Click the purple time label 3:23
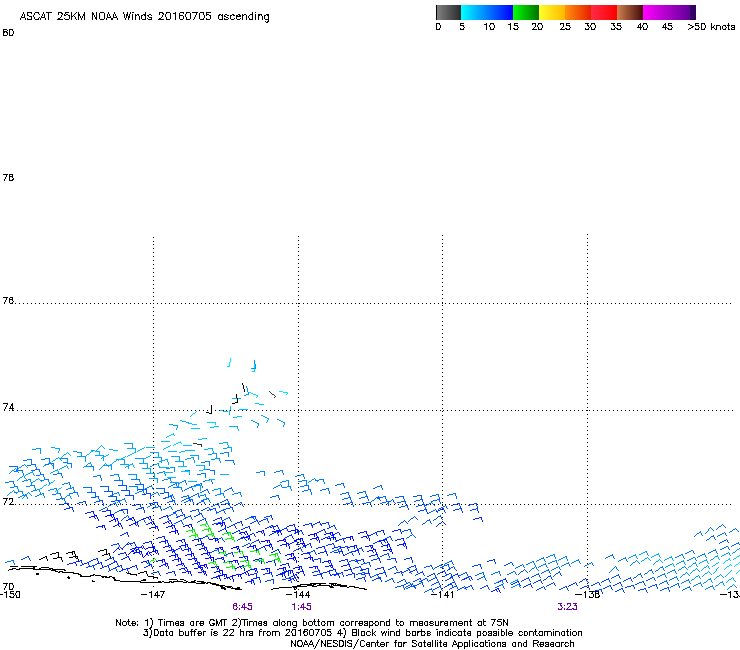Screen dimensions: 740x650 click(567, 607)
